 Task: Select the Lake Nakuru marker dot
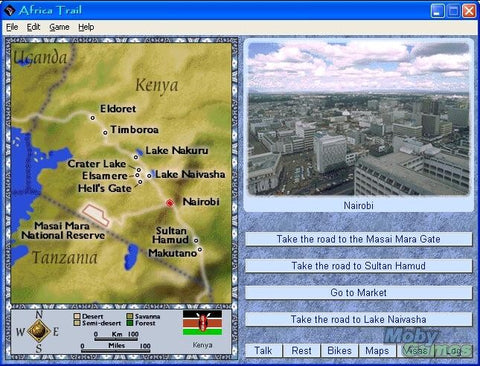click(136, 157)
